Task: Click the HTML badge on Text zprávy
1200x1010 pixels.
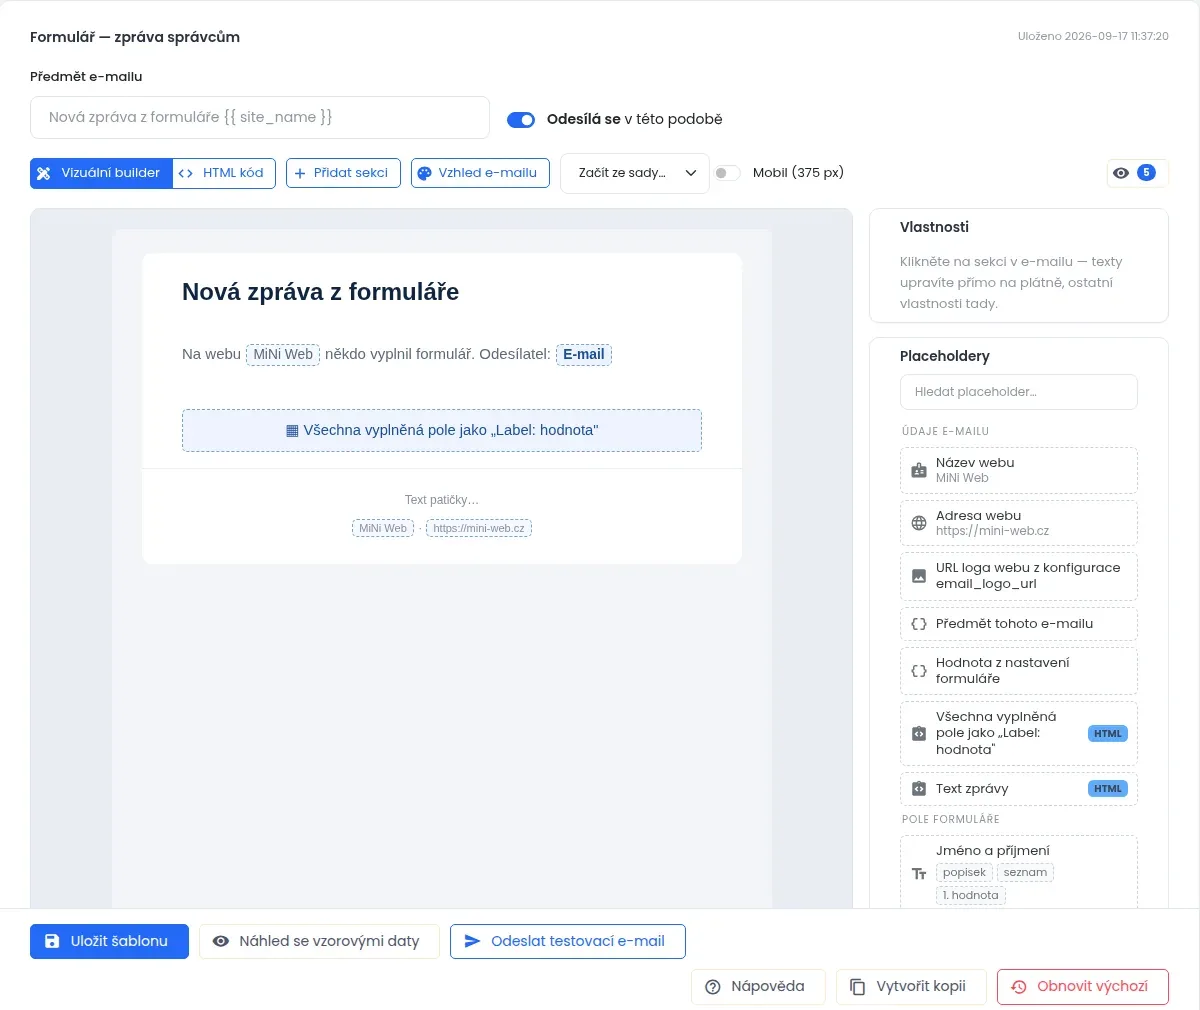Action: 1108,789
